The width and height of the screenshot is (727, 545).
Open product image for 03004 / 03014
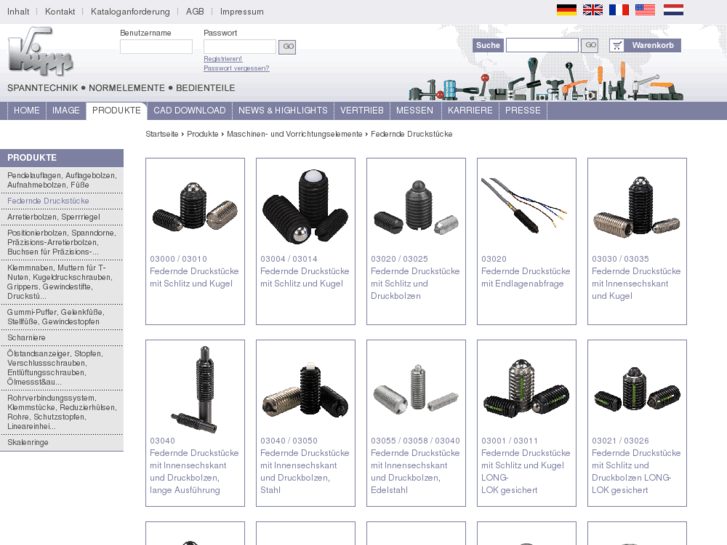point(306,205)
